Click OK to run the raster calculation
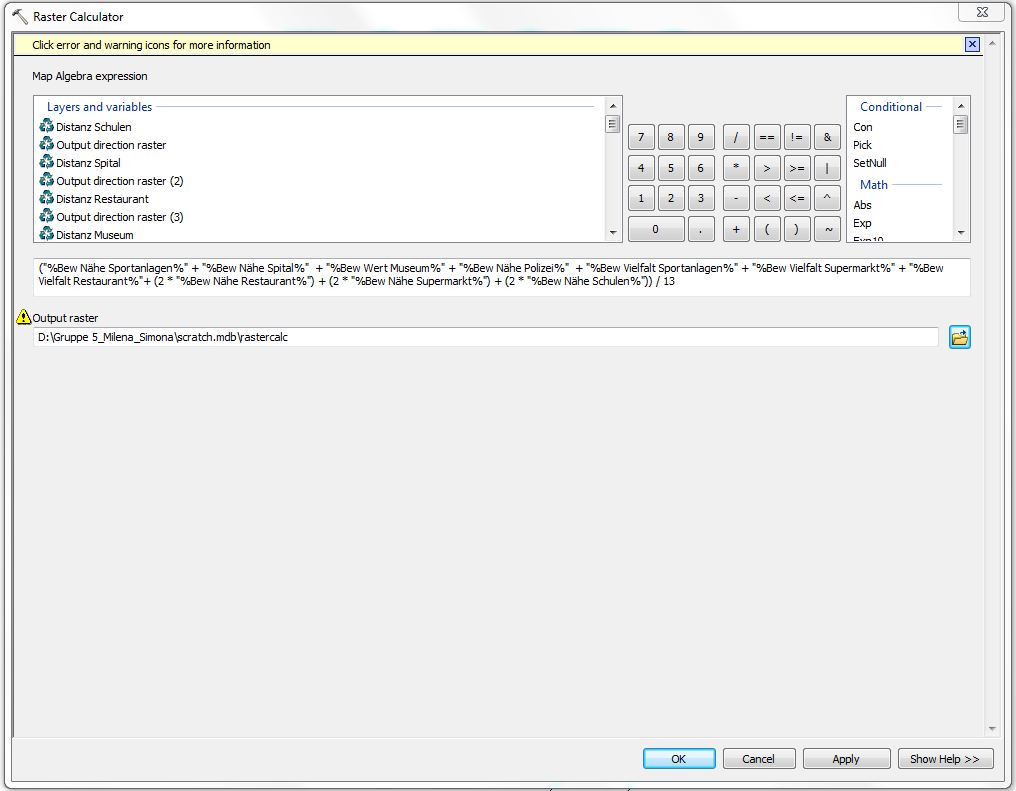Image resolution: width=1016 pixels, height=791 pixels. tap(678, 758)
